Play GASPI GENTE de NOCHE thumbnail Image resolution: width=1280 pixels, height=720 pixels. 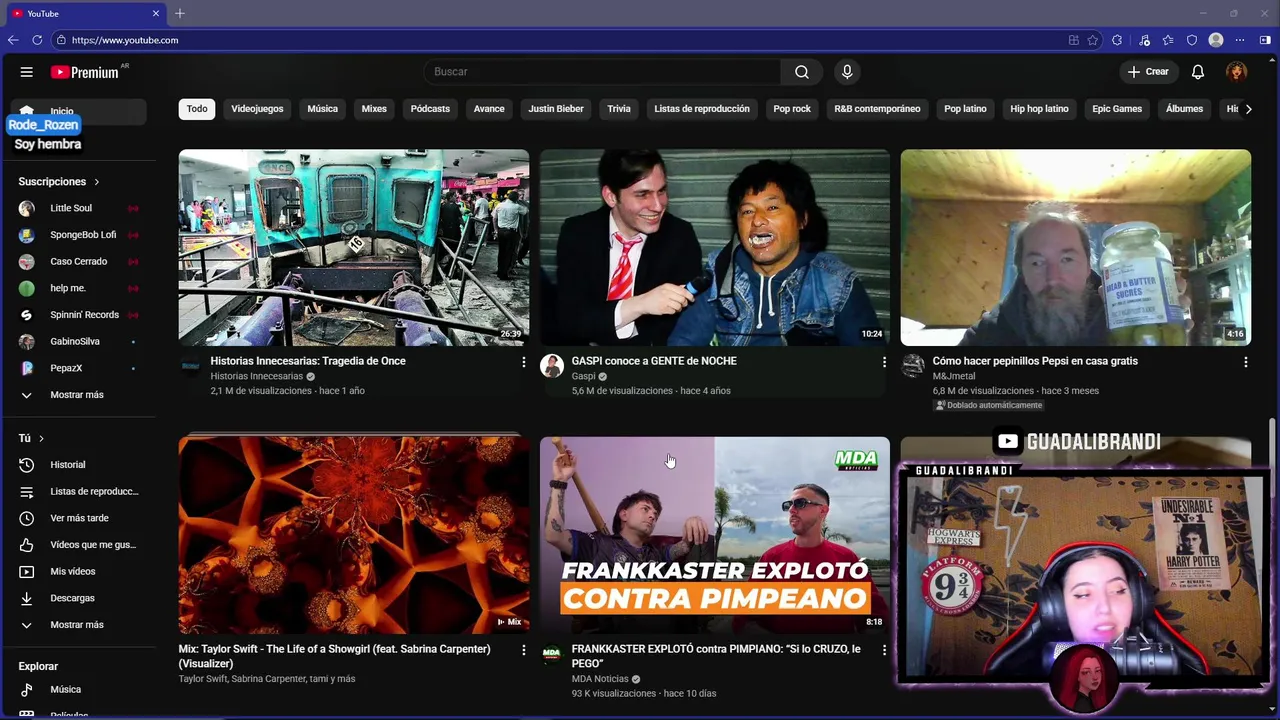pyautogui.click(x=715, y=248)
